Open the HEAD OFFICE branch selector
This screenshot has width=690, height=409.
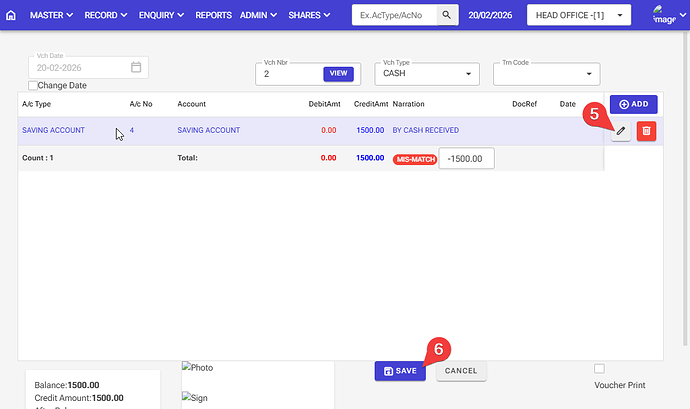(x=579, y=16)
